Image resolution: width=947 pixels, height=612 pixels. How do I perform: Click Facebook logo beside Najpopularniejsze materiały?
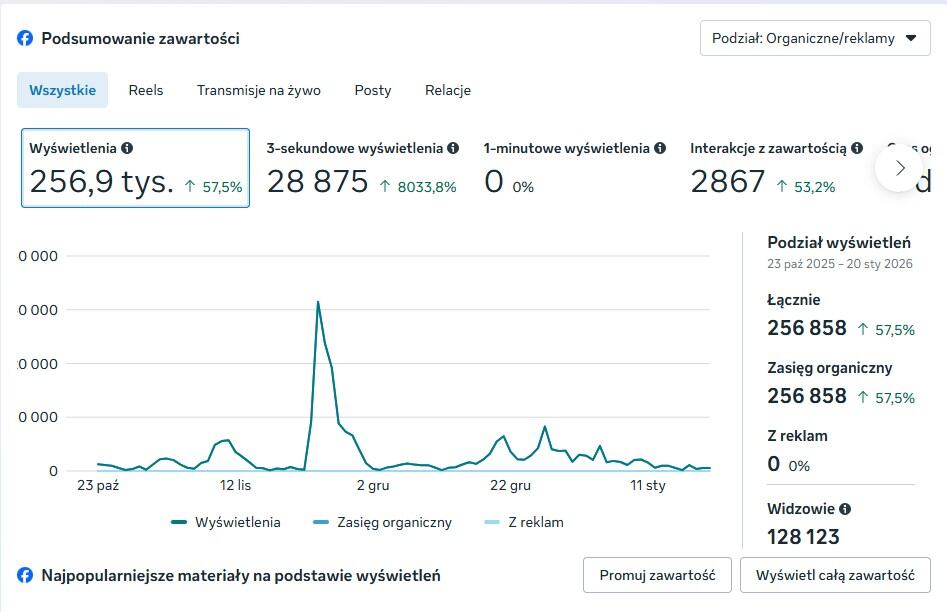tap(25, 575)
